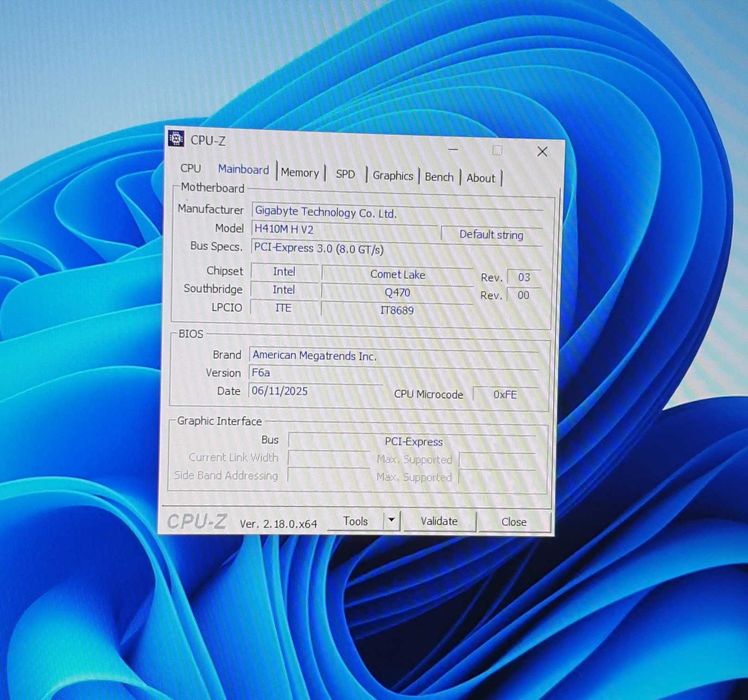
Task: Click the Close button at the bottom
Action: [x=514, y=522]
